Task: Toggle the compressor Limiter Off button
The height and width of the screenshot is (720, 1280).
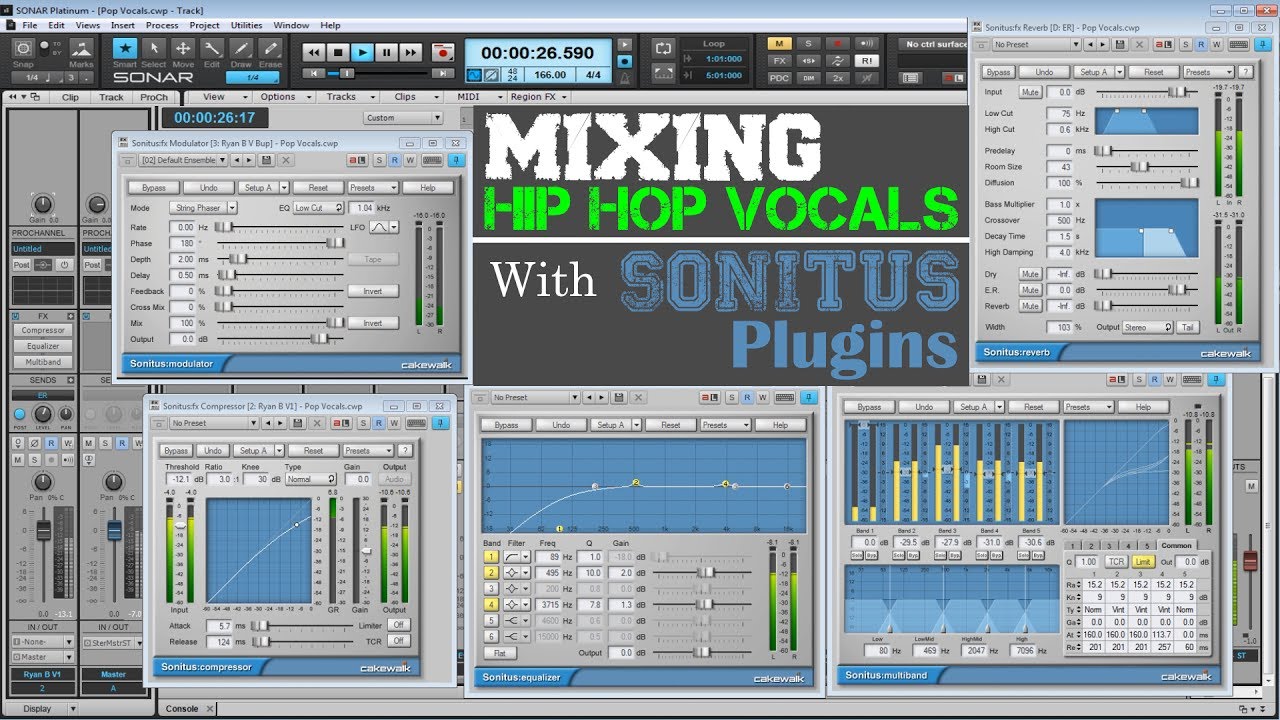Action: pos(398,625)
